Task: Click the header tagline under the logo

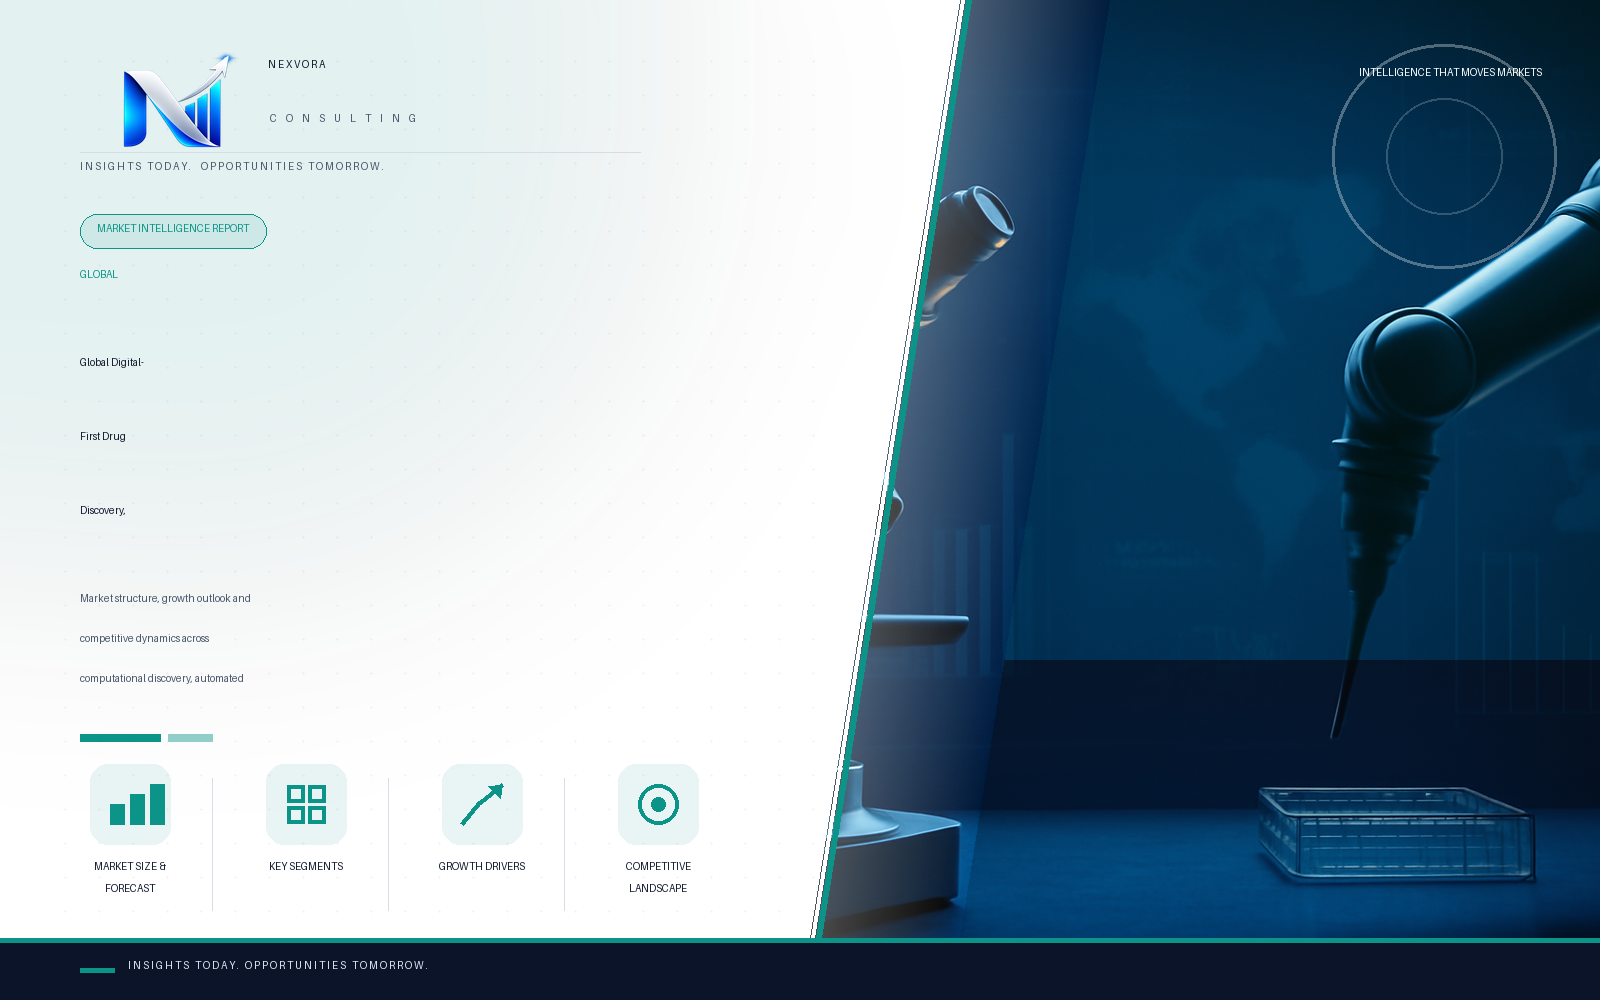Action: tap(232, 166)
